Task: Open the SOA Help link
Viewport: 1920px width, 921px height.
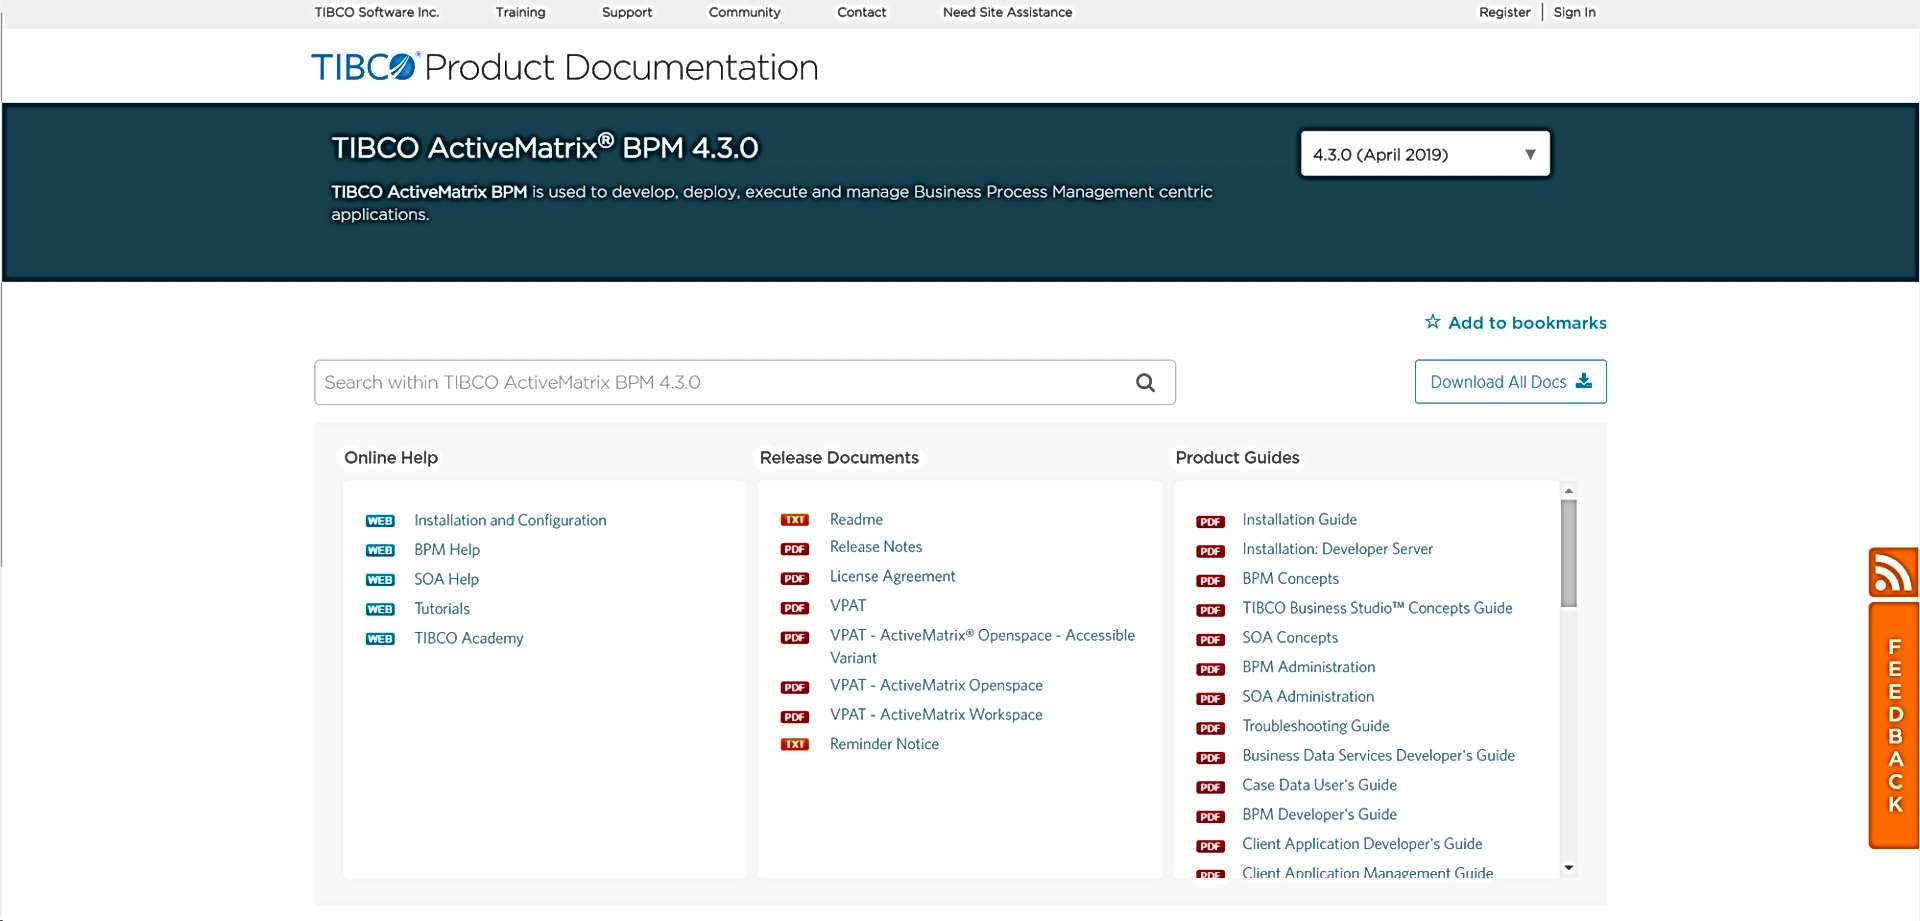Action: [445, 579]
